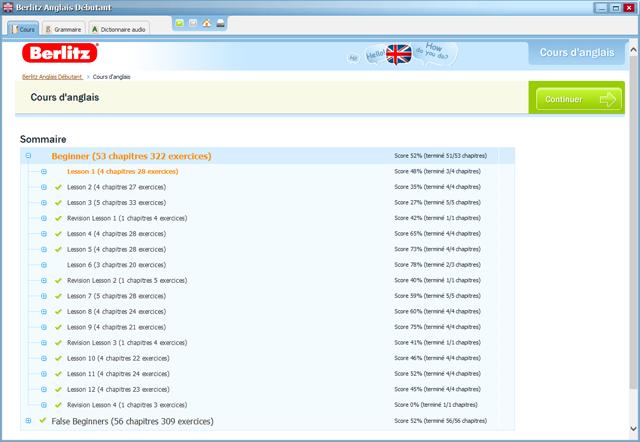Click scrollbar down arrow
Screen dimensions: 640x442
[x=633, y=429]
